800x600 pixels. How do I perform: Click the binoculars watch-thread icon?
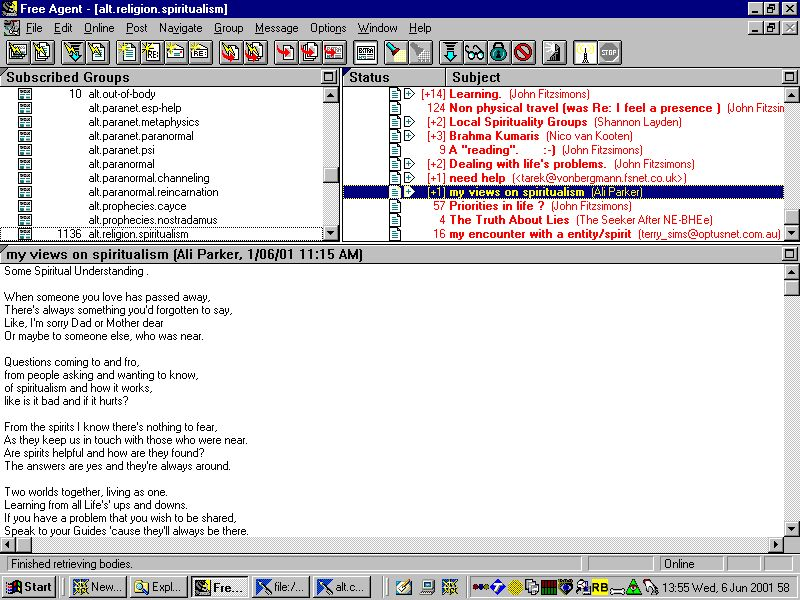pyautogui.click(x=474, y=52)
